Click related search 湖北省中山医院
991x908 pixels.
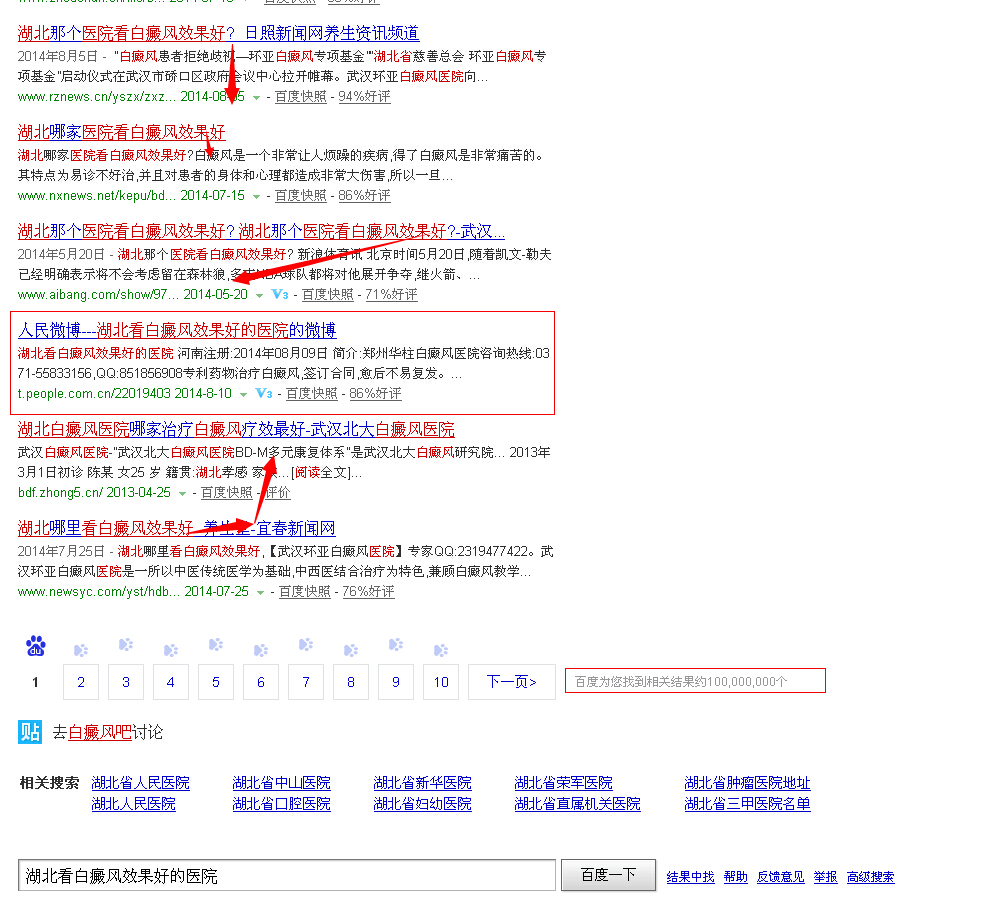(x=281, y=783)
